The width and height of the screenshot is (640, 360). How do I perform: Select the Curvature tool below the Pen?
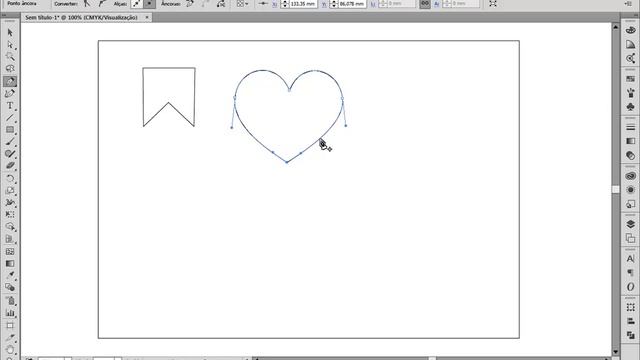(10, 93)
